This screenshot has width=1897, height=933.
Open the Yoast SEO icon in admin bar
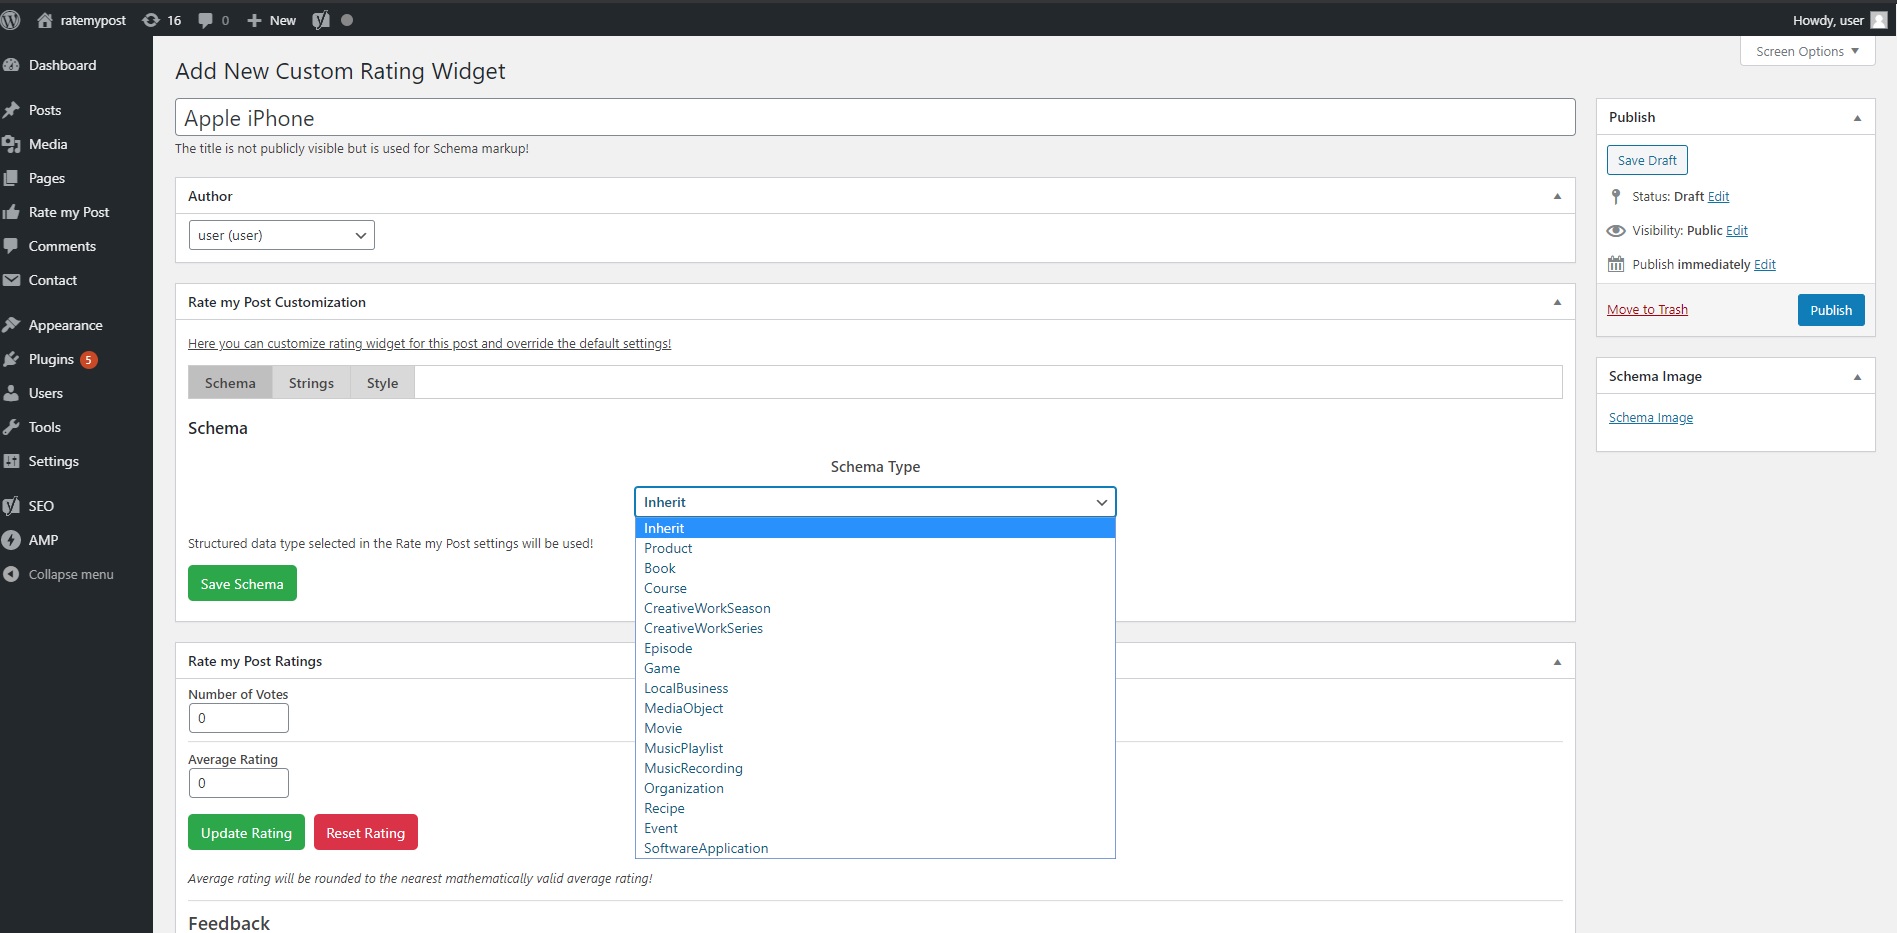321,20
